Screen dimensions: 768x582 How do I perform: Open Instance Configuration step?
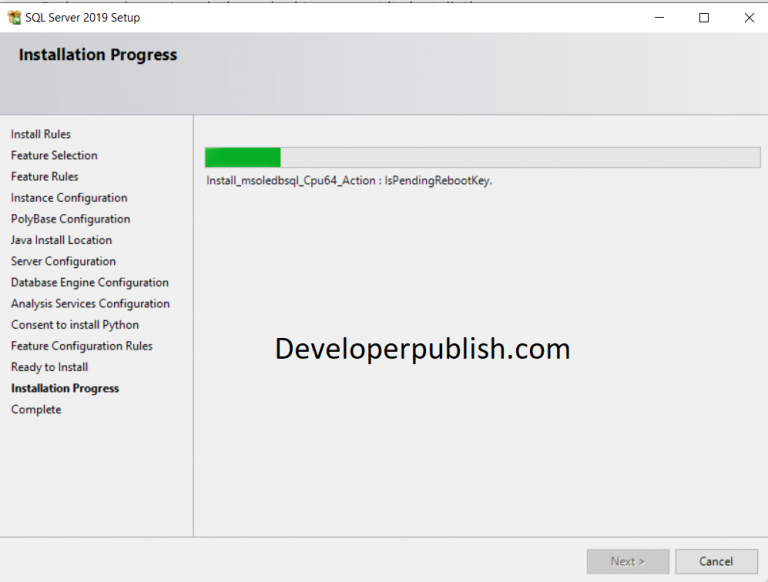(x=69, y=198)
